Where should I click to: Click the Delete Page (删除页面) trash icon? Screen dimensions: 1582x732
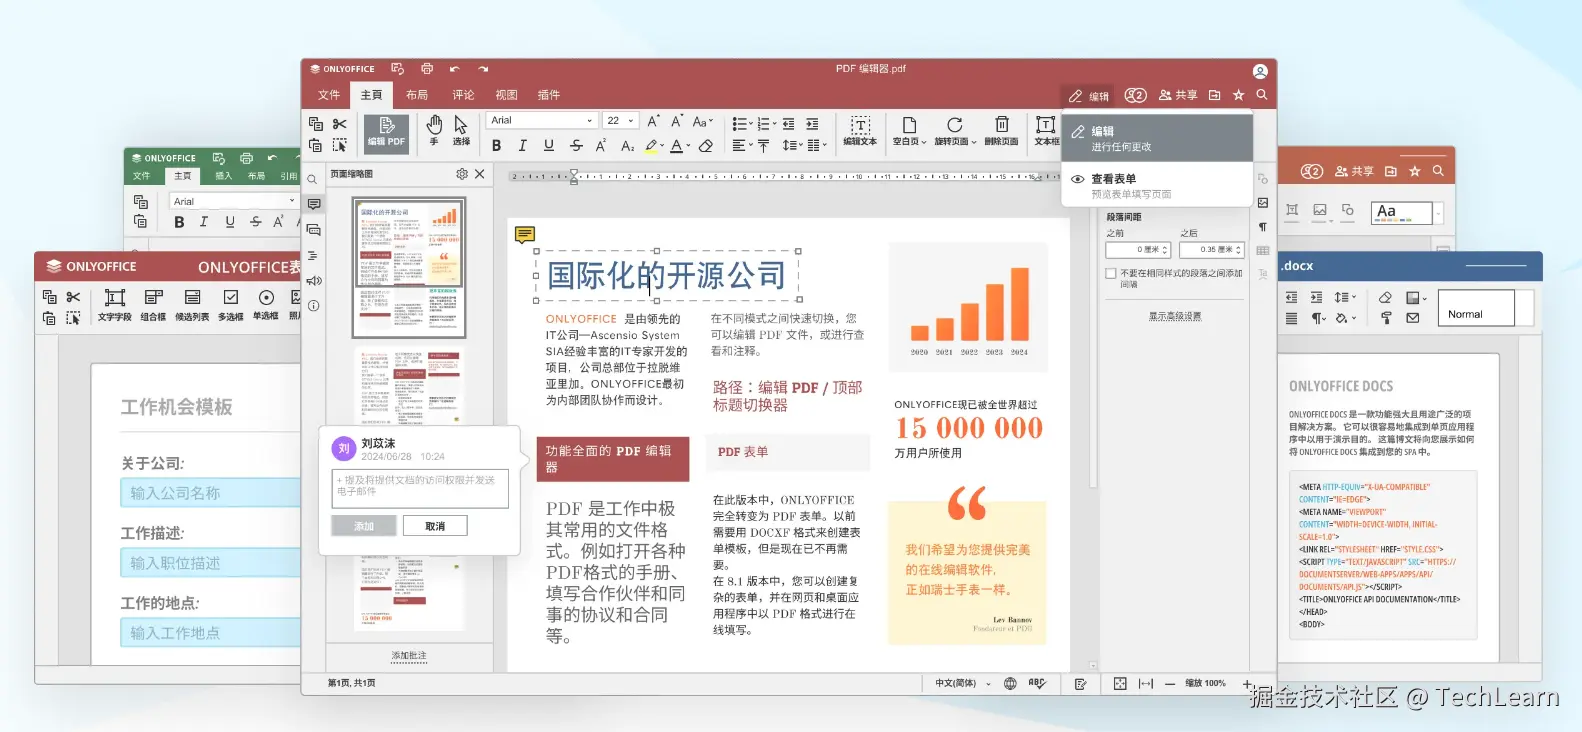click(1001, 130)
